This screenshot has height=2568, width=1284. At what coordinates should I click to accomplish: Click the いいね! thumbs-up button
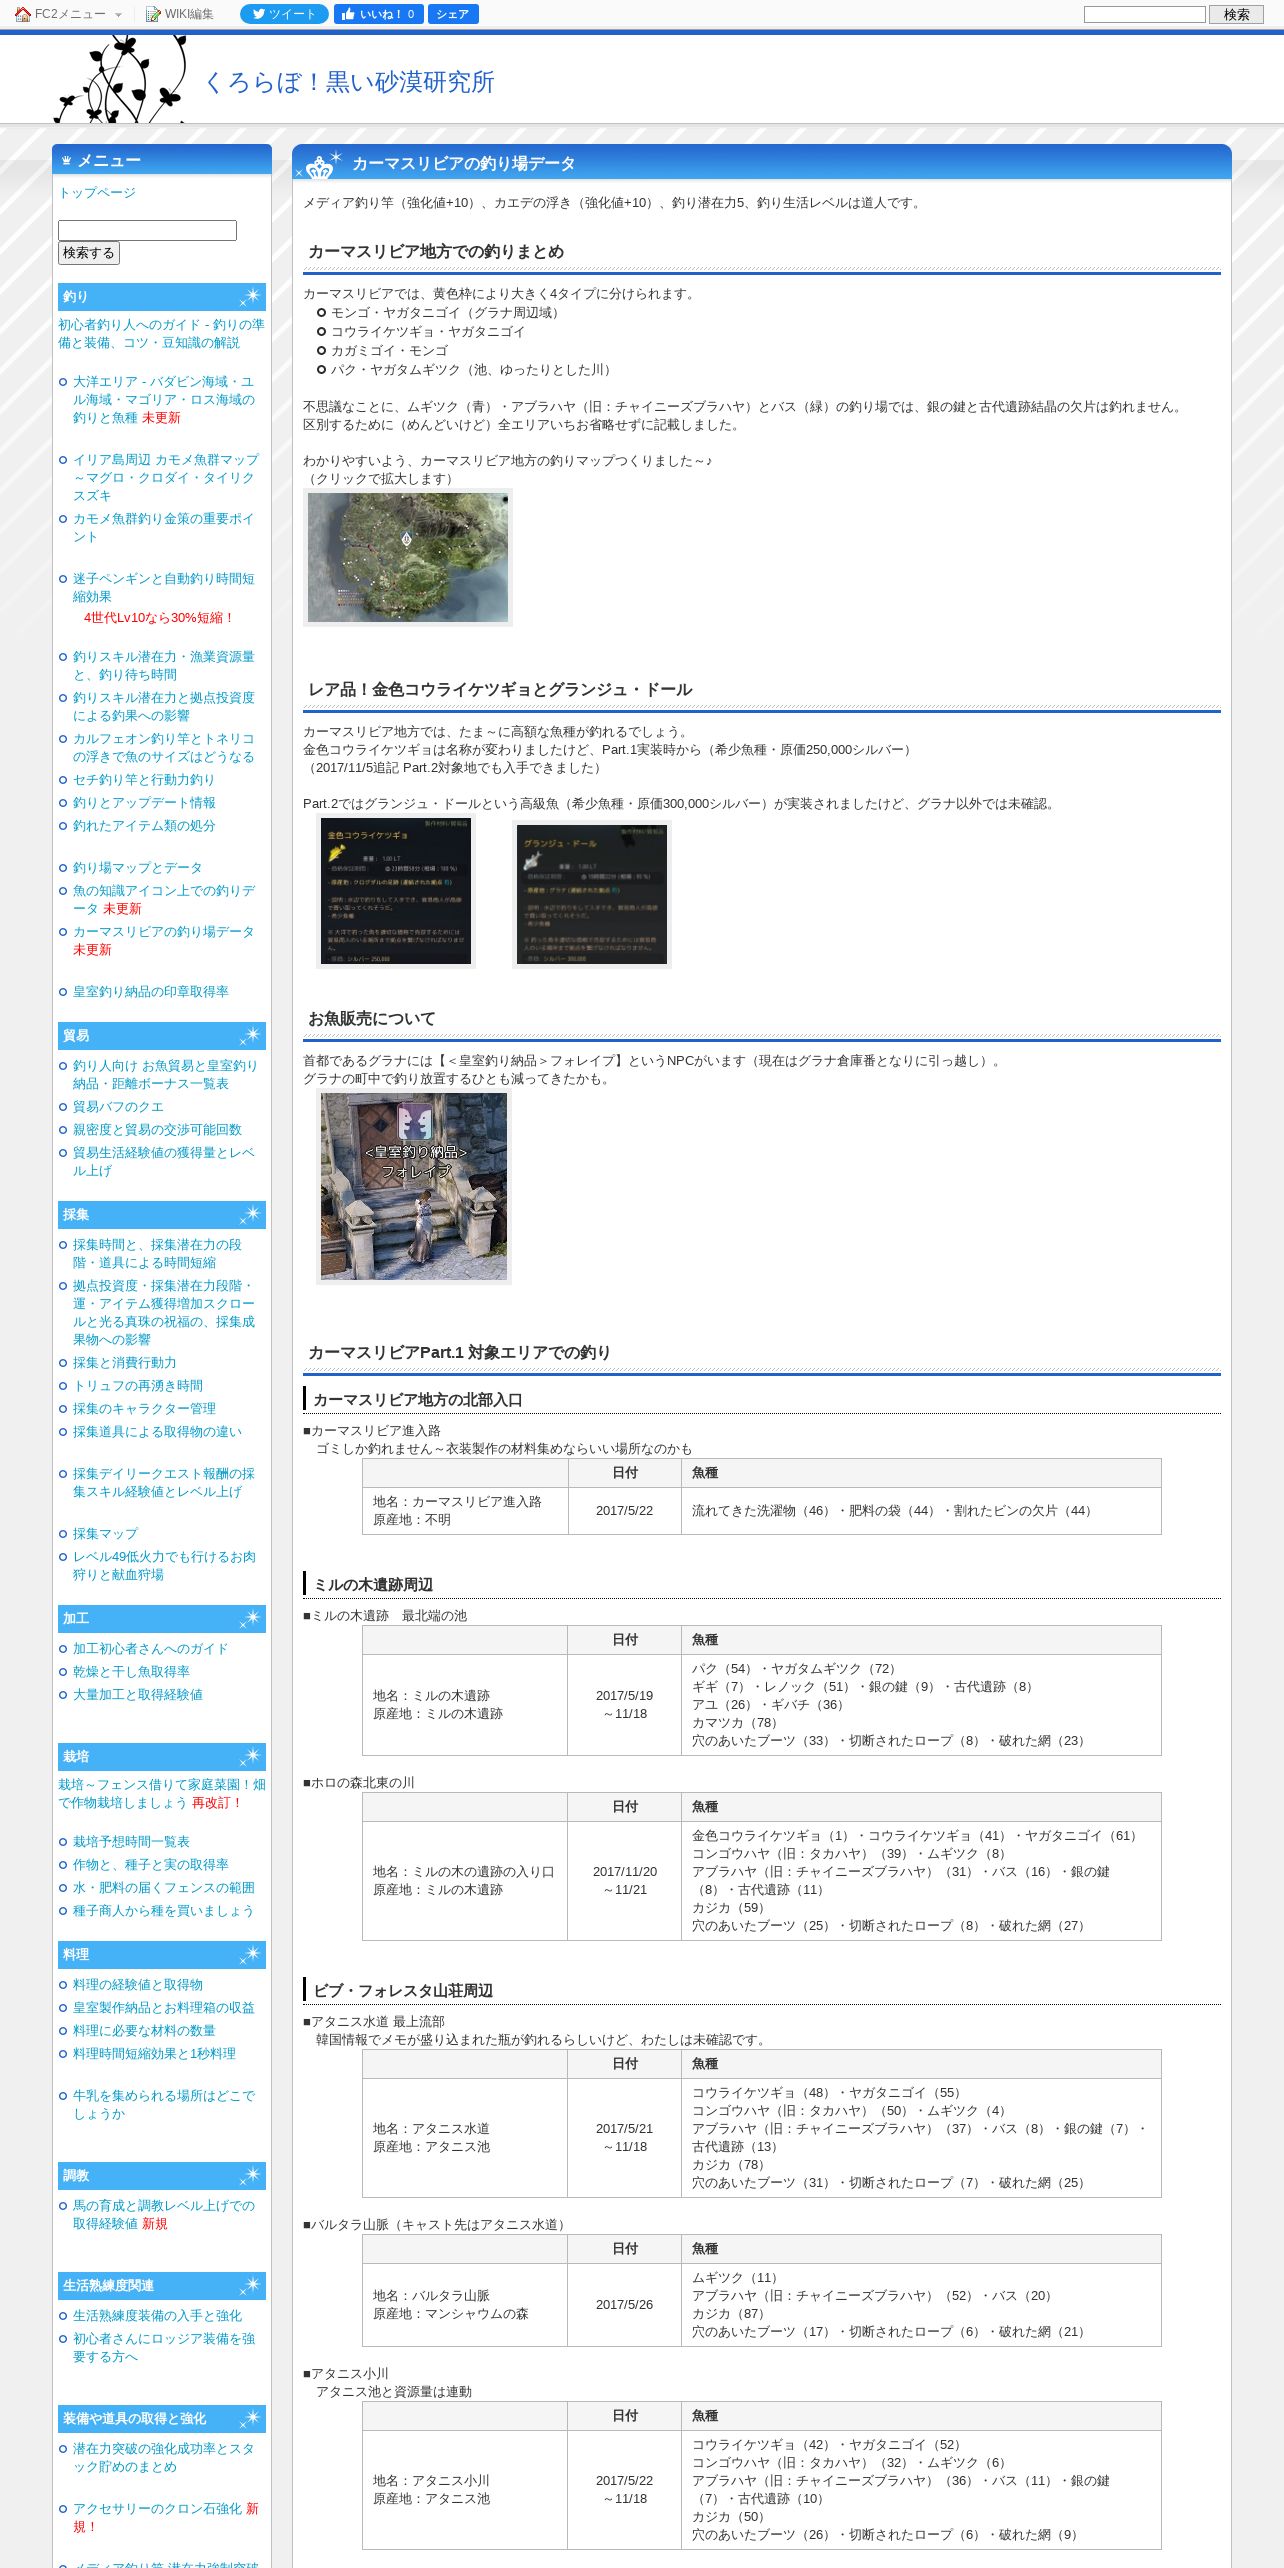(x=378, y=14)
